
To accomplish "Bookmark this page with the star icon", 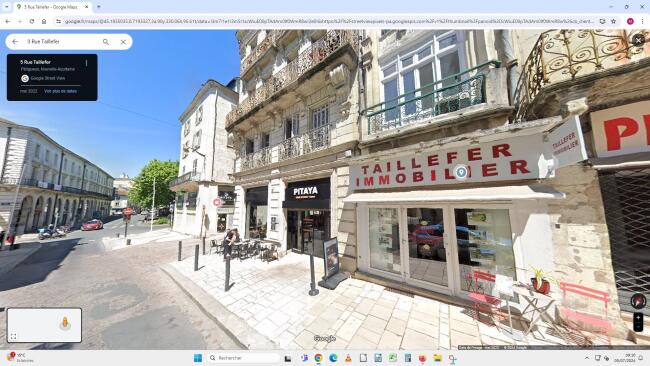I will point(614,21).
